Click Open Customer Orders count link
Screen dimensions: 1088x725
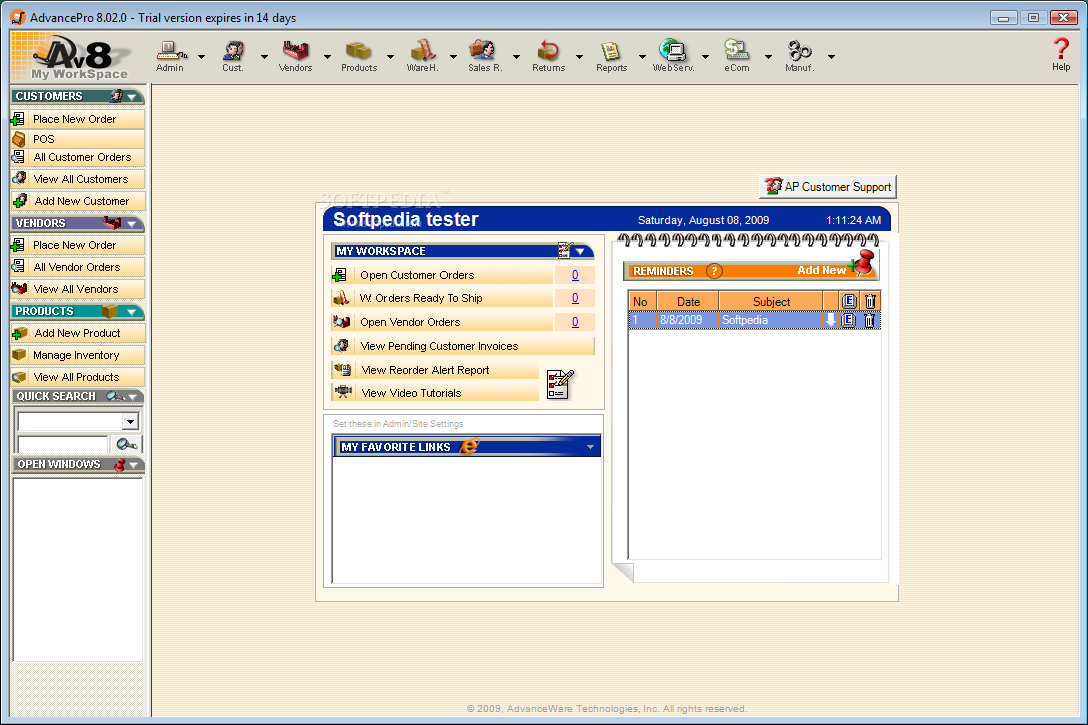pyautogui.click(x=575, y=275)
